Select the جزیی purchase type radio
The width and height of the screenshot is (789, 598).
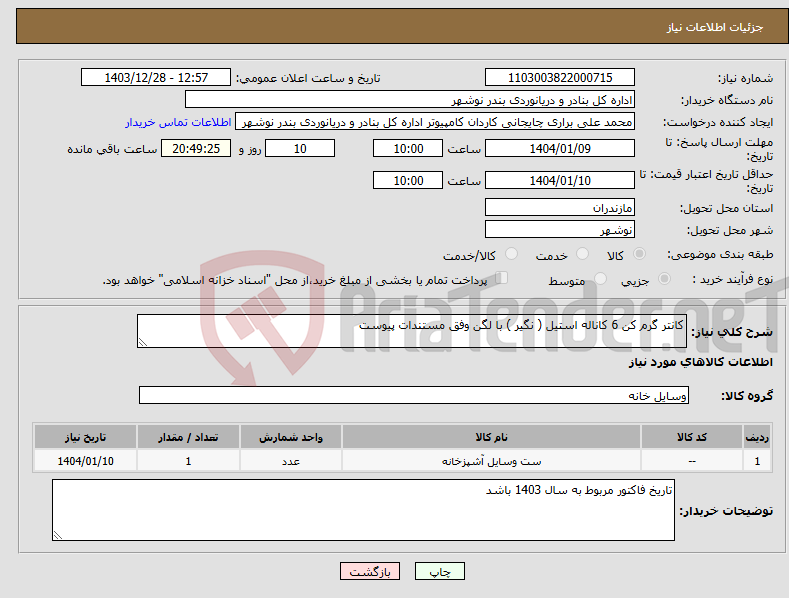(664, 279)
